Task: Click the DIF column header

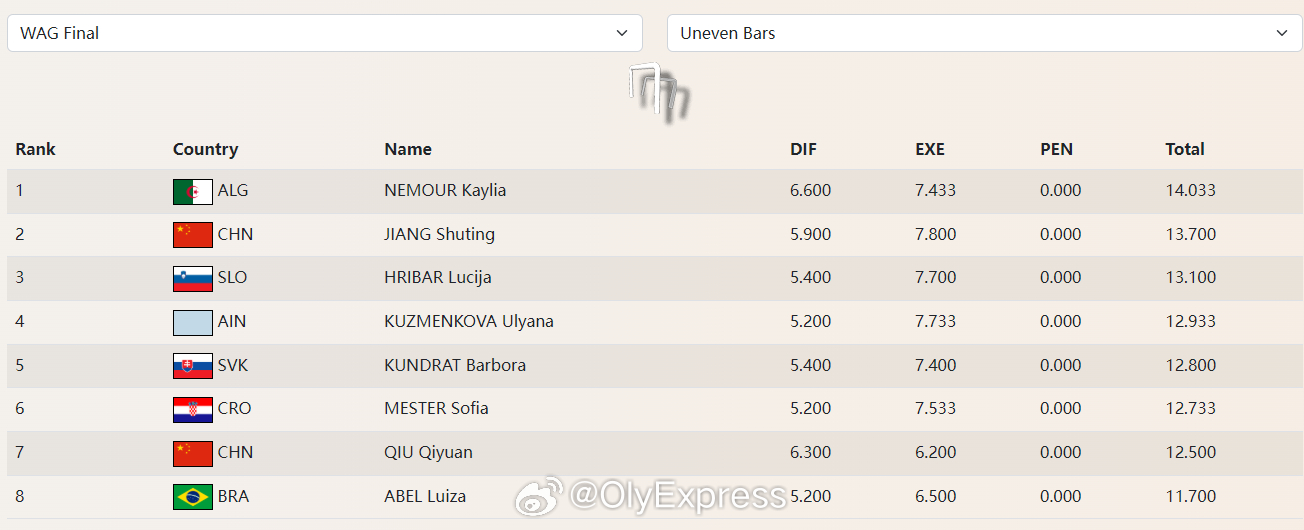Action: click(803, 149)
